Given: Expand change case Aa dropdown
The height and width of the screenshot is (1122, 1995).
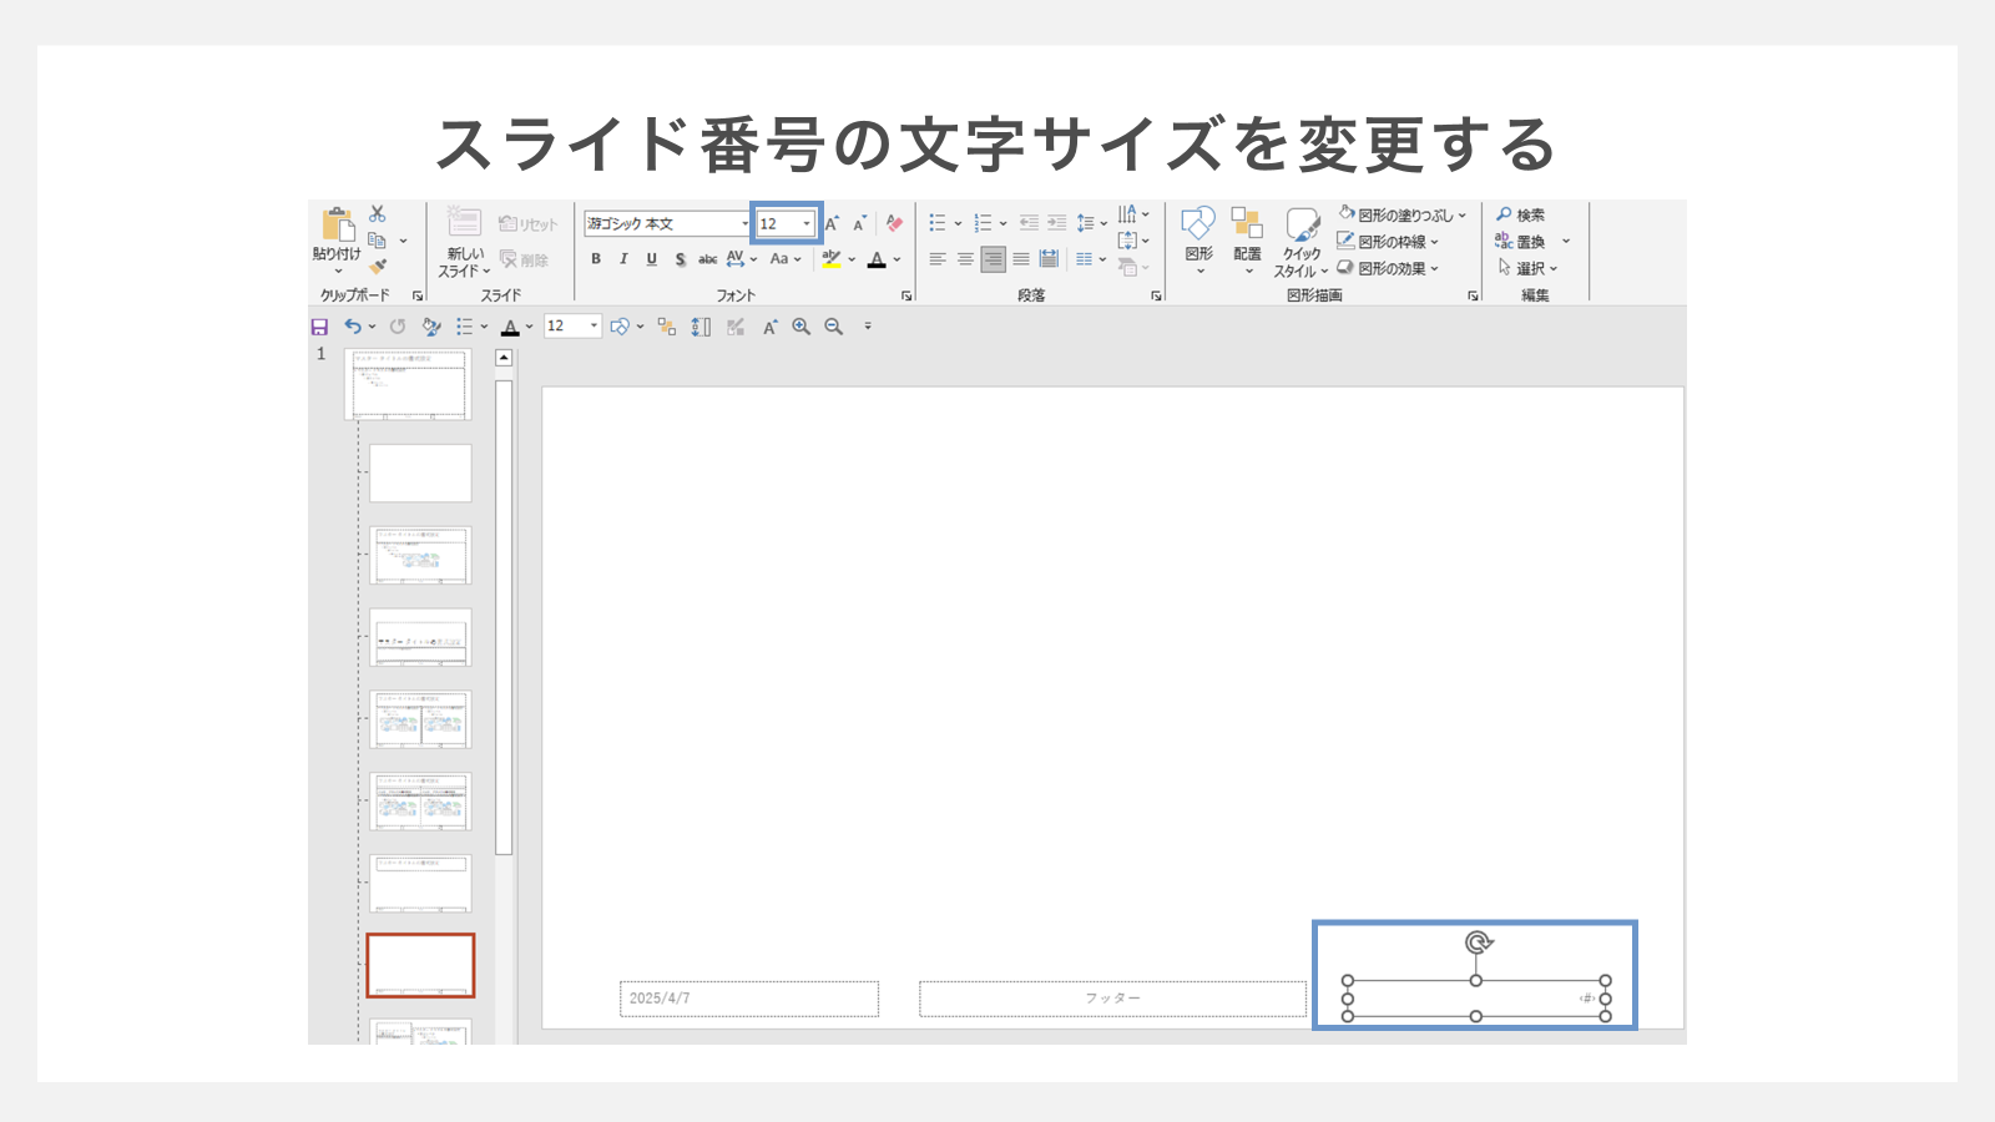Looking at the screenshot, I should point(797,260).
